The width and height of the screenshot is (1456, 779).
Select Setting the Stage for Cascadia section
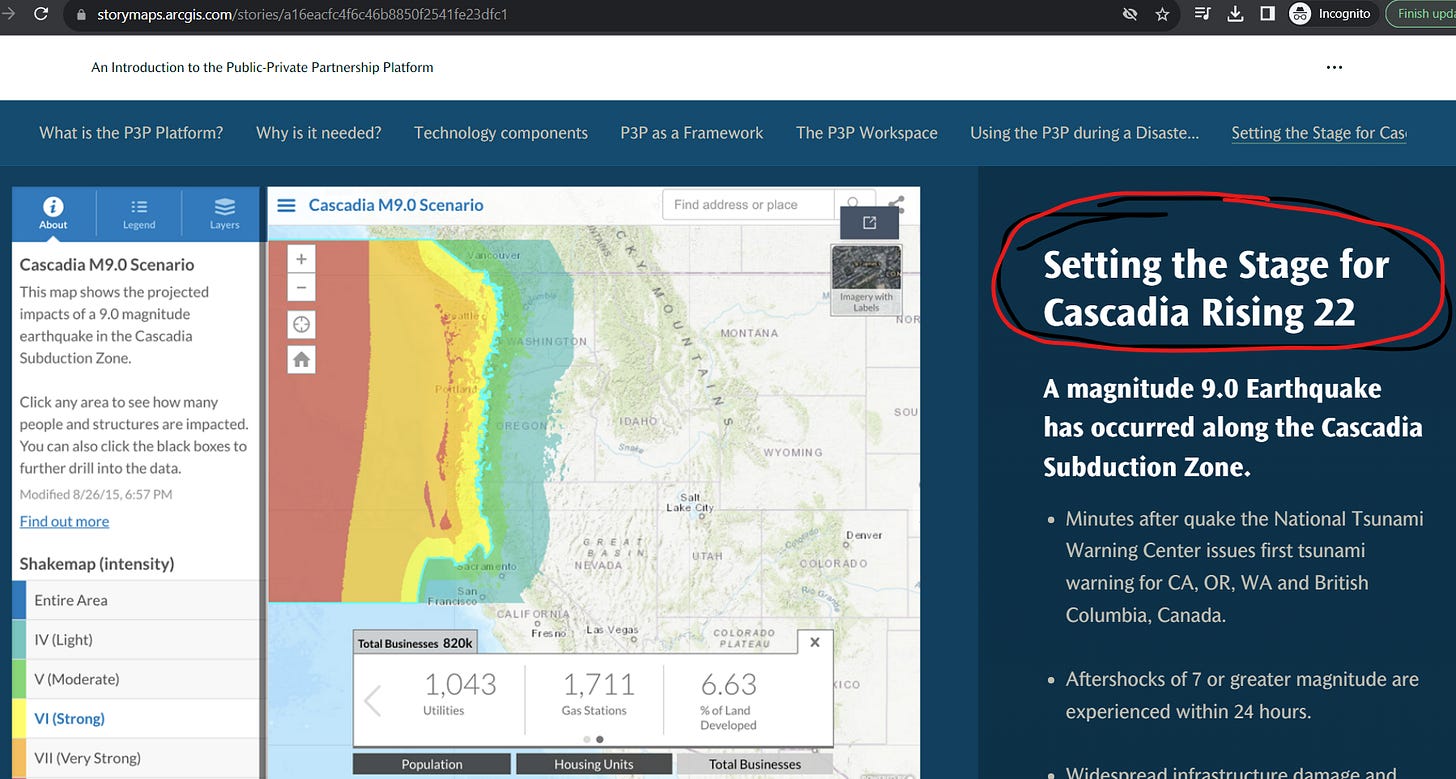[x=1319, y=132]
